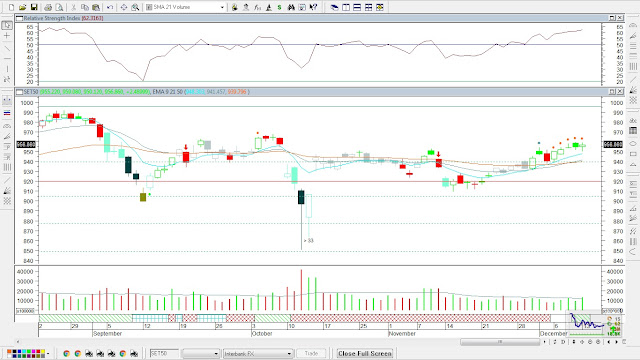
Task: Select the four-arrow chooser icon in the toolbar
Action: coord(124,7)
